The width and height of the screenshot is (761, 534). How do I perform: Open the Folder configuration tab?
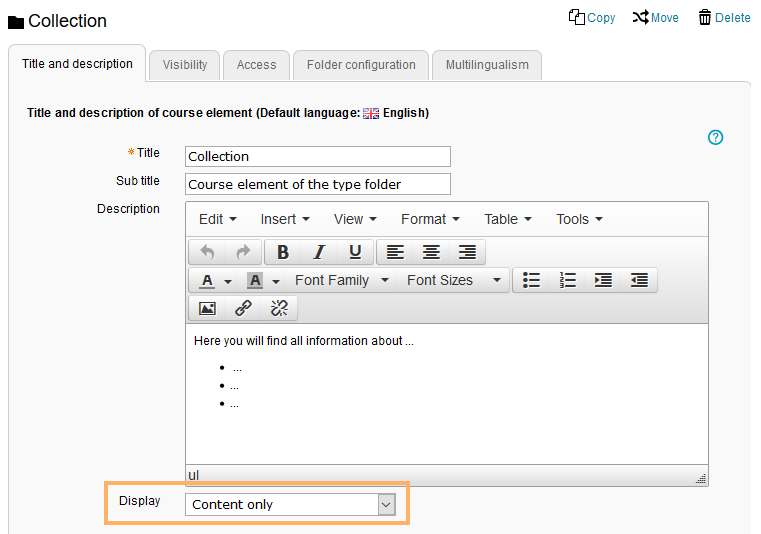[361, 65]
